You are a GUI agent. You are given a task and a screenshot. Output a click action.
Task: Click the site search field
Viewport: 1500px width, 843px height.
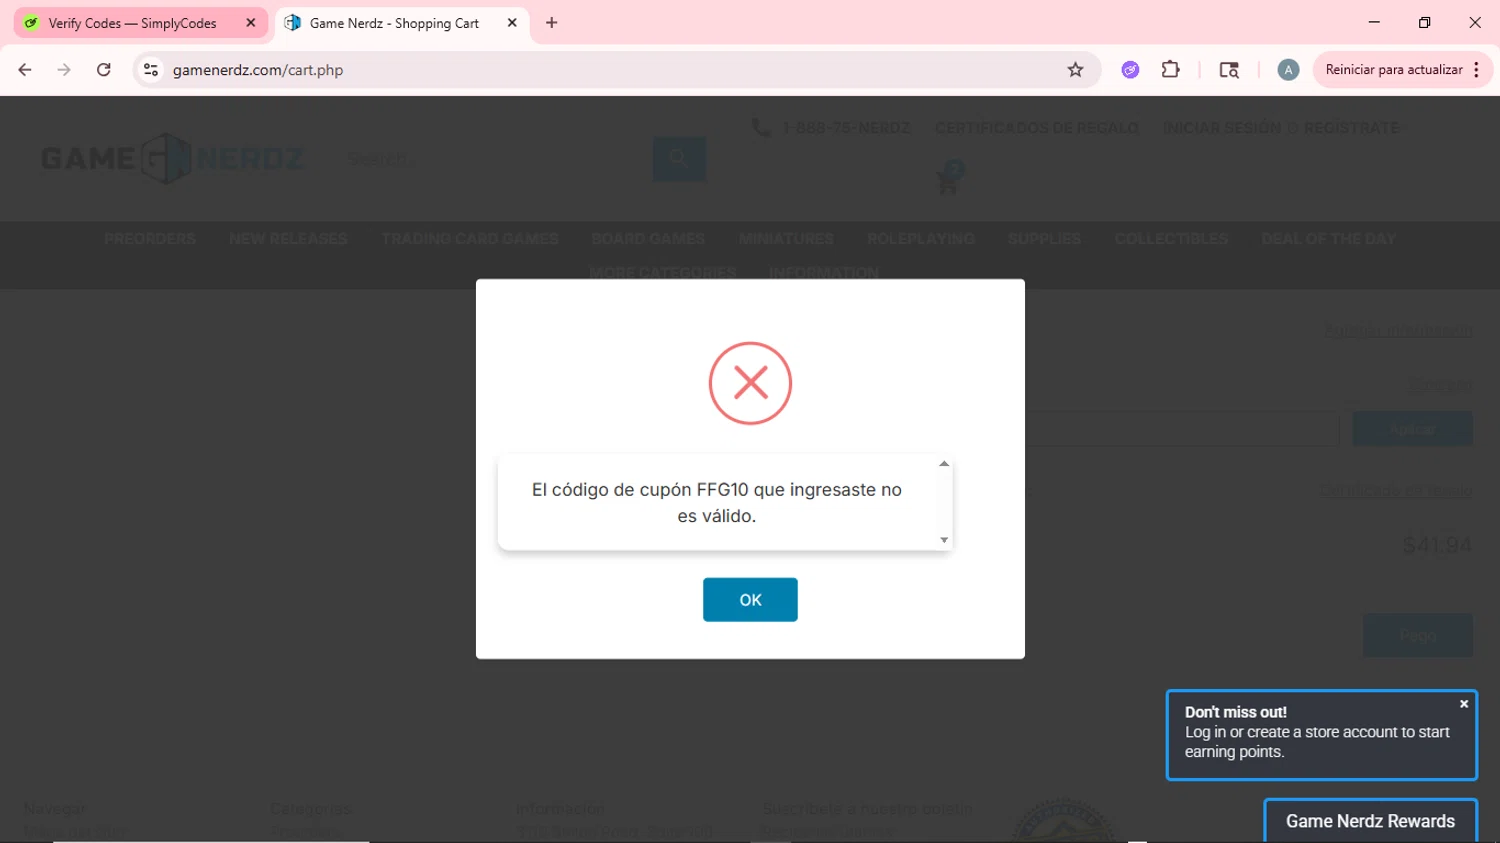(495, 158)
